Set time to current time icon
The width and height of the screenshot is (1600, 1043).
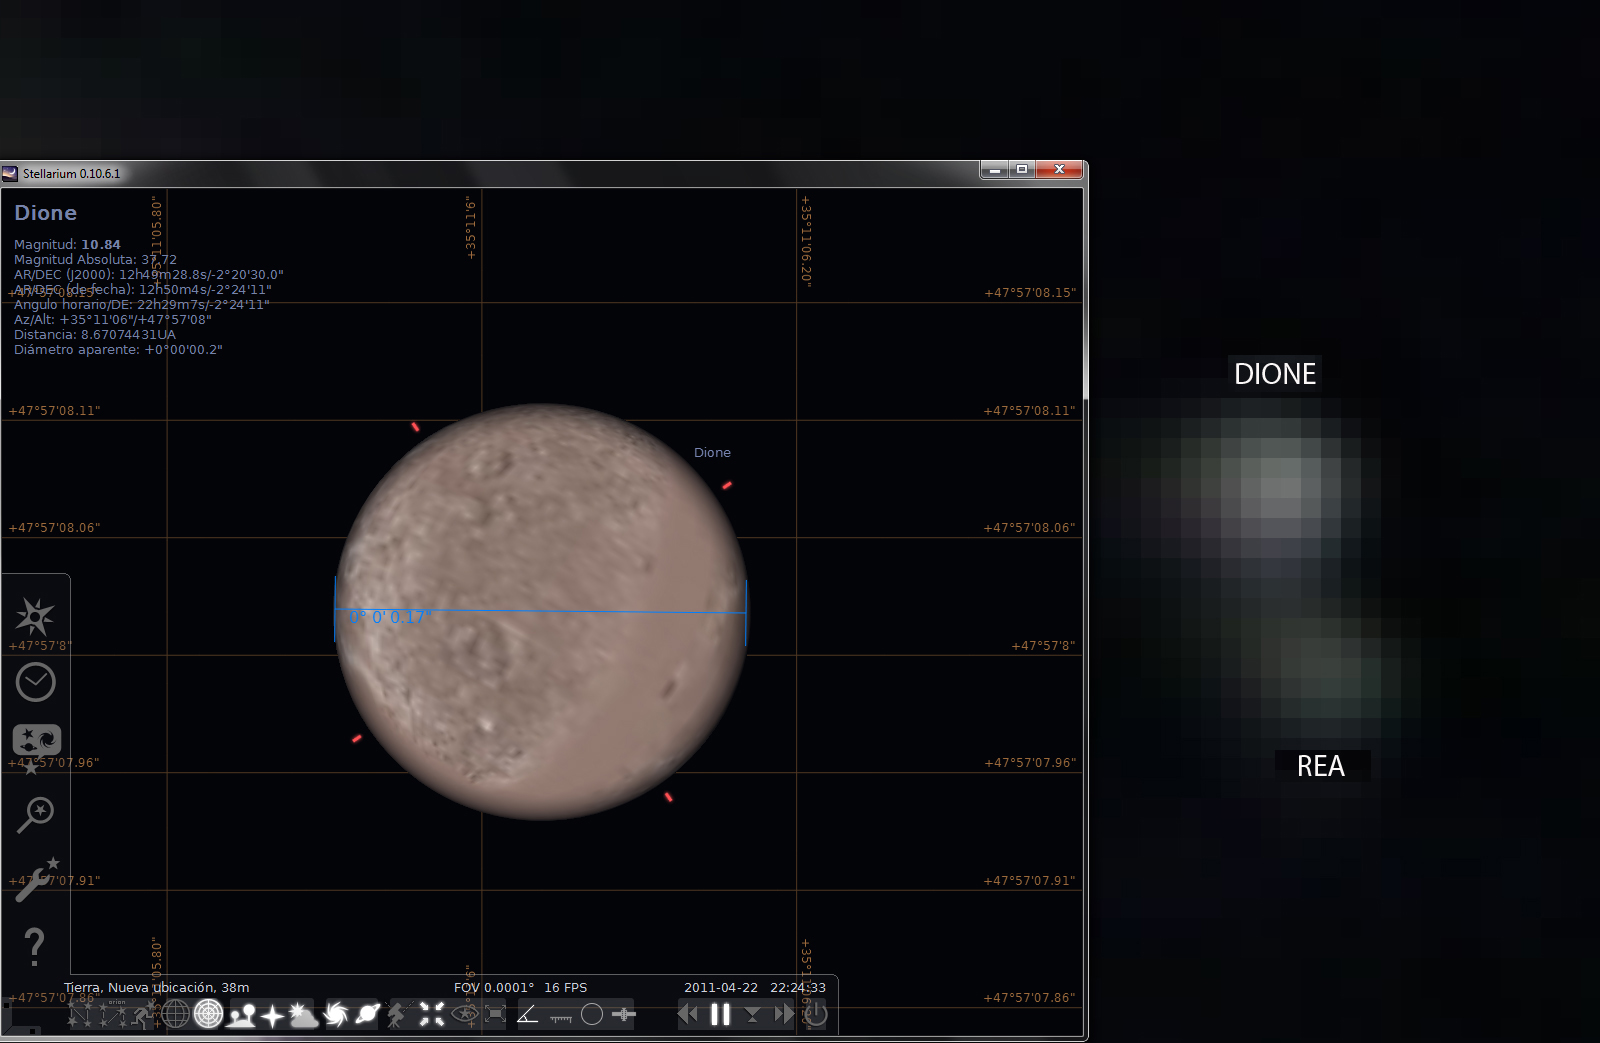(x=752, y=1015)
